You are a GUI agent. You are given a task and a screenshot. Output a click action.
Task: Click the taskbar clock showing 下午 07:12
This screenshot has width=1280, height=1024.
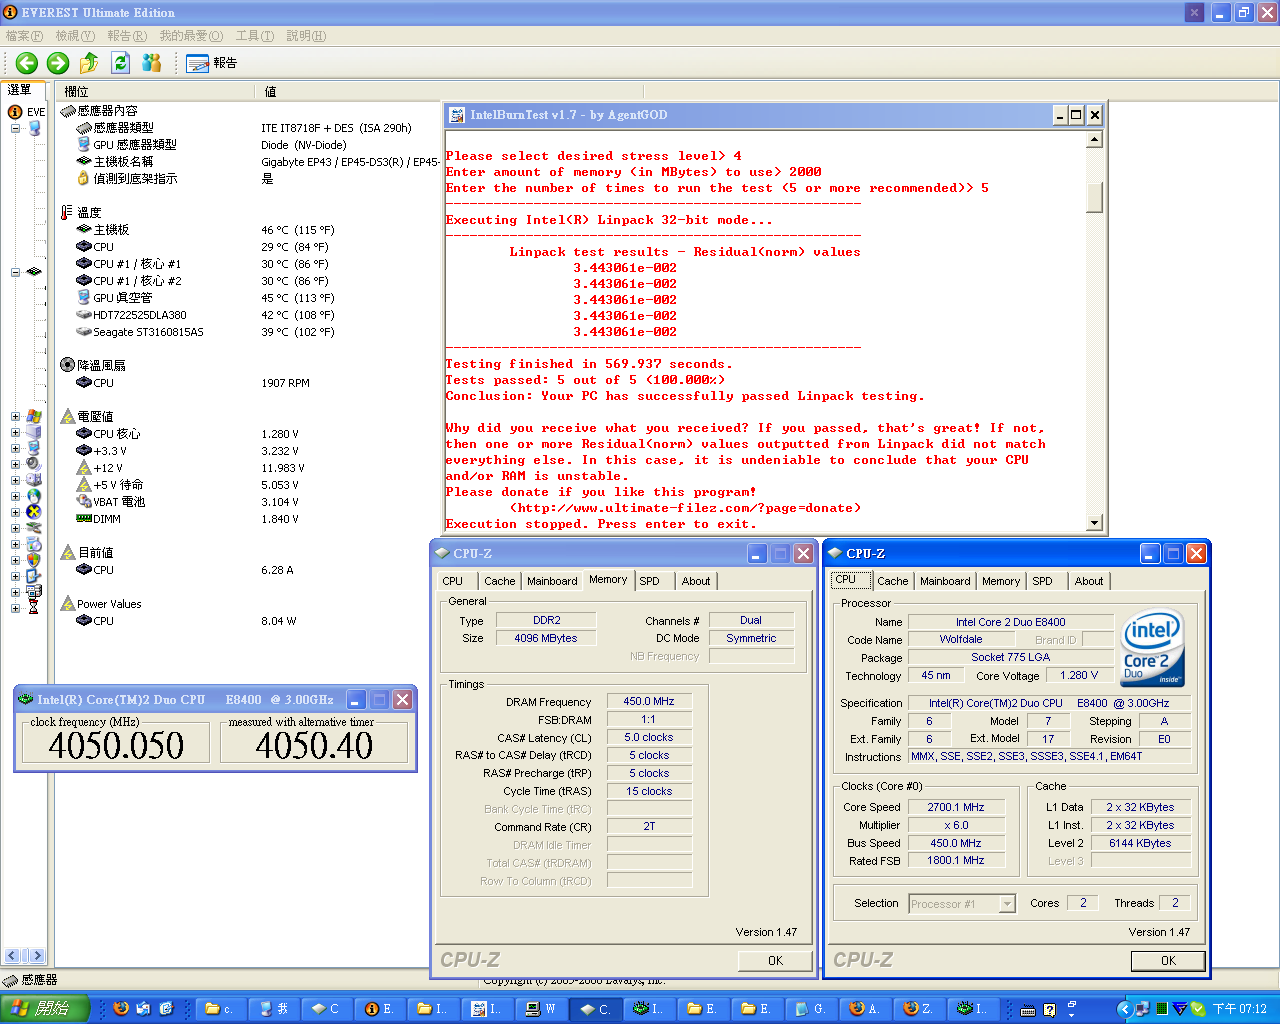pyautogui.click(x=1240, y=1009)
